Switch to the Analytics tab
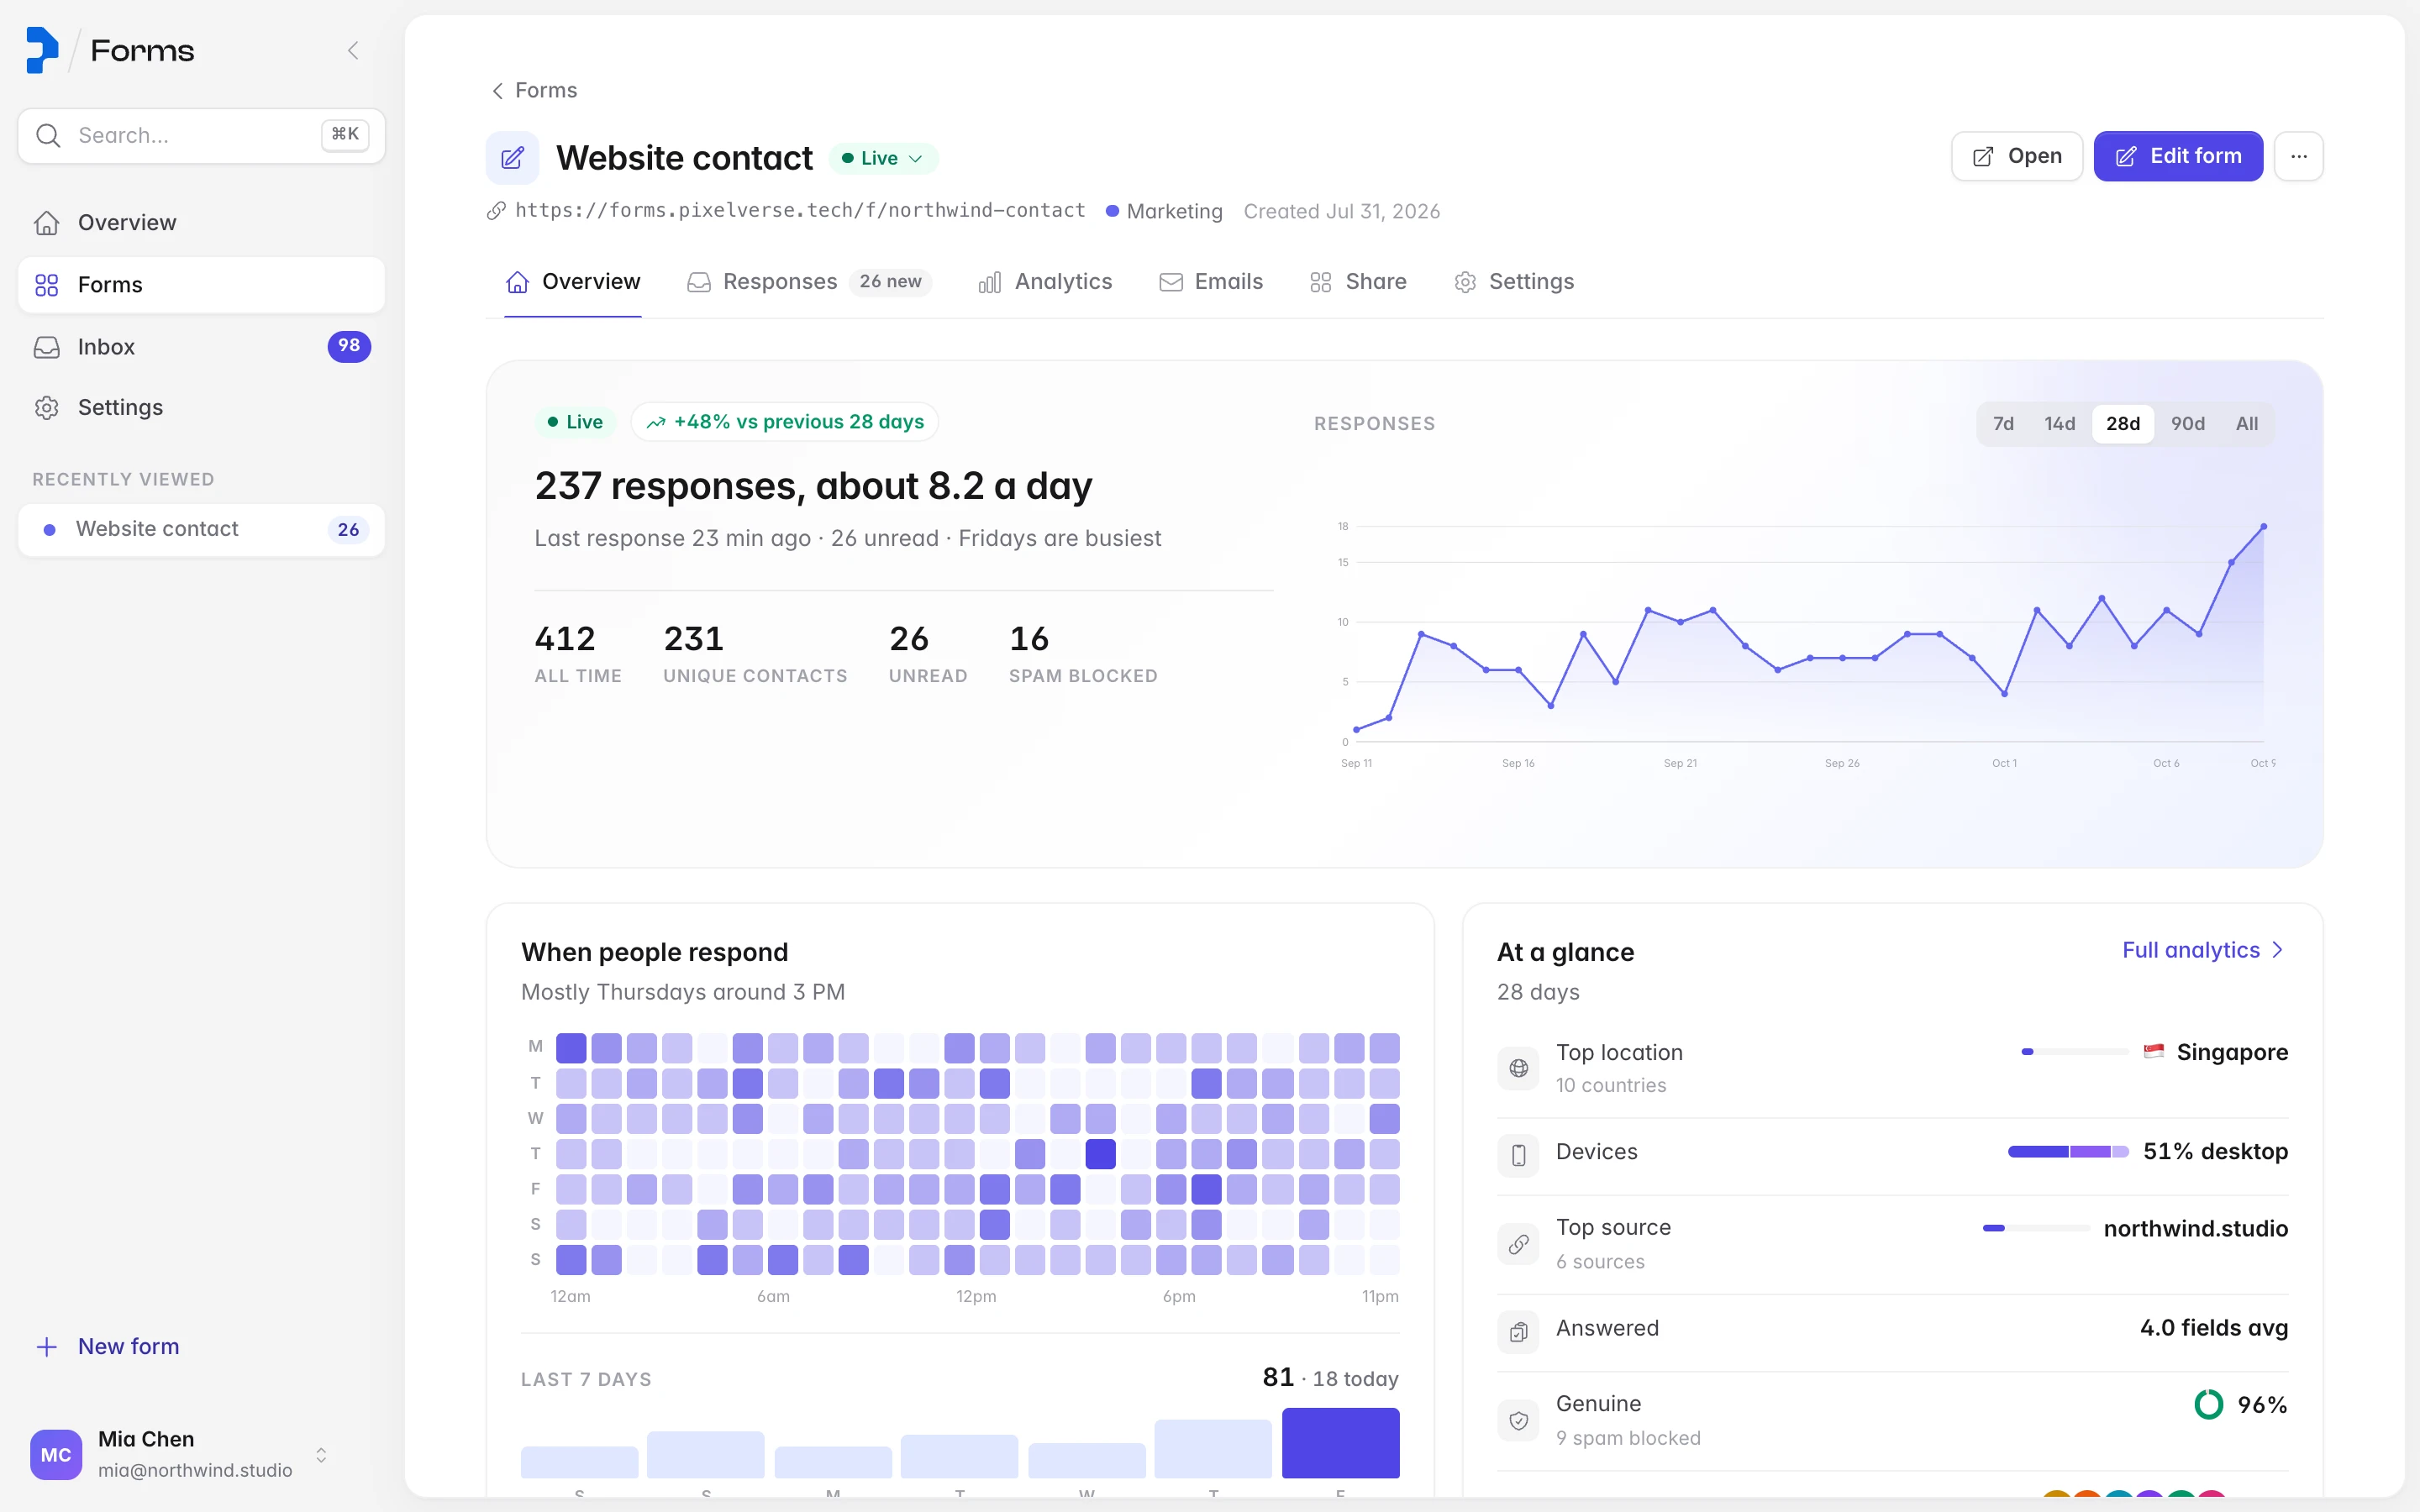The image size is (2420, 1512). 1045,282
